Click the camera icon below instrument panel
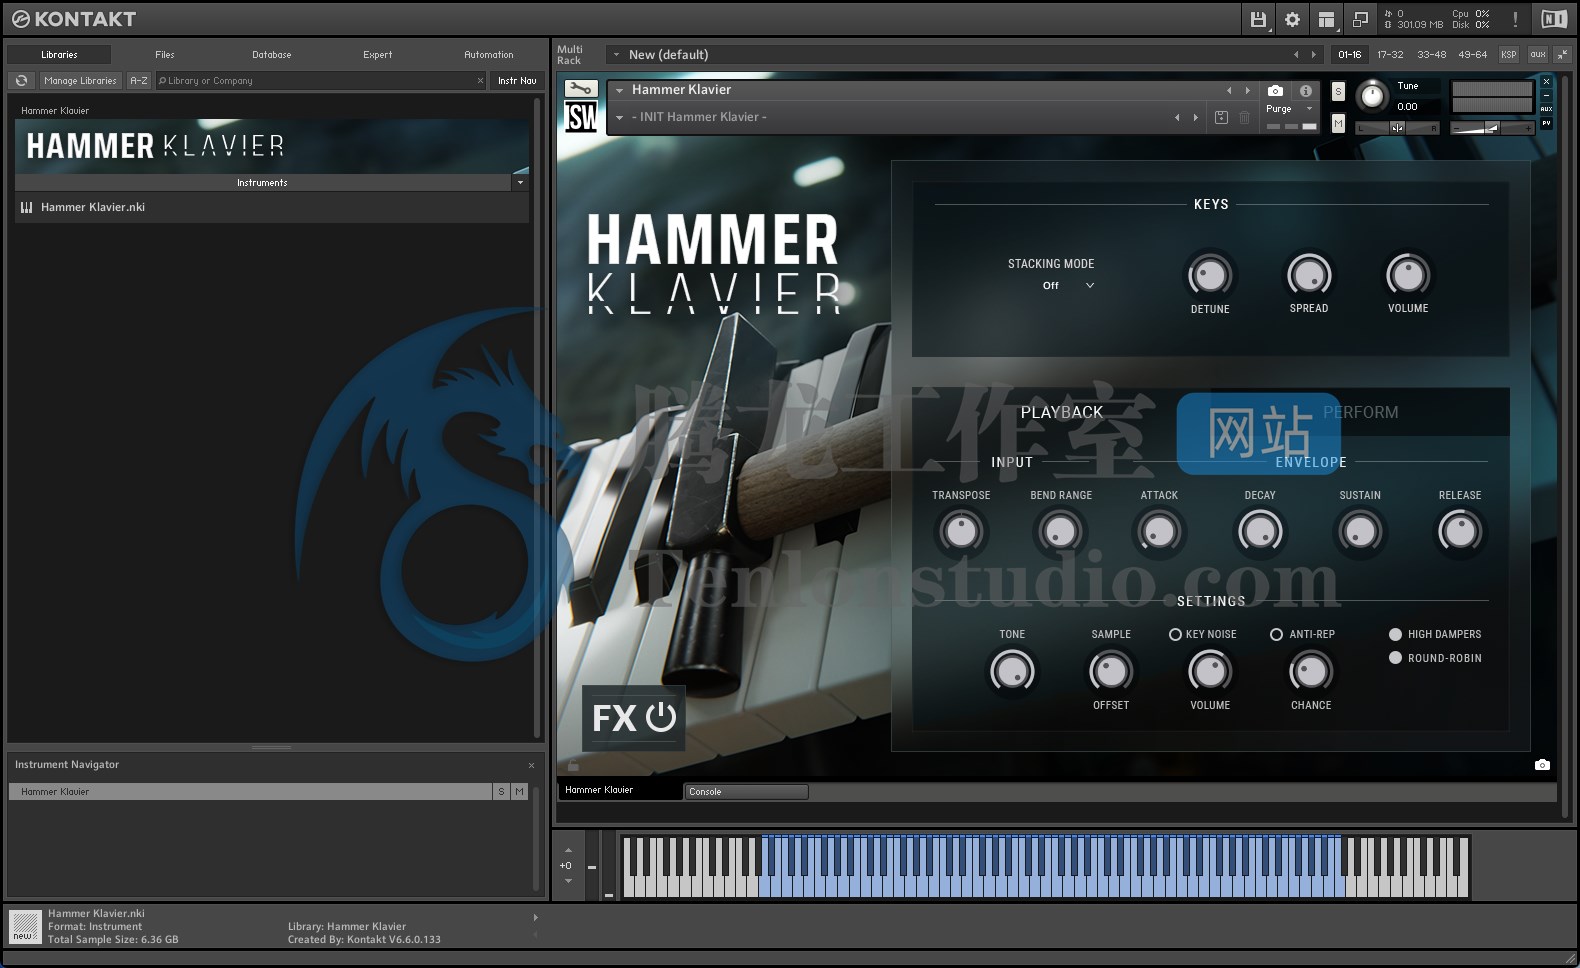The height and width of the screenshot is (968, 1580). (1542, 765)
